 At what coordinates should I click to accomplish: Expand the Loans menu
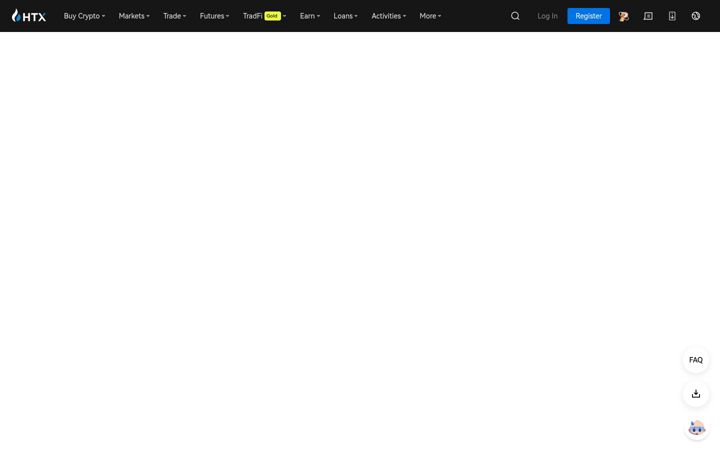click(x=345, y=16)
